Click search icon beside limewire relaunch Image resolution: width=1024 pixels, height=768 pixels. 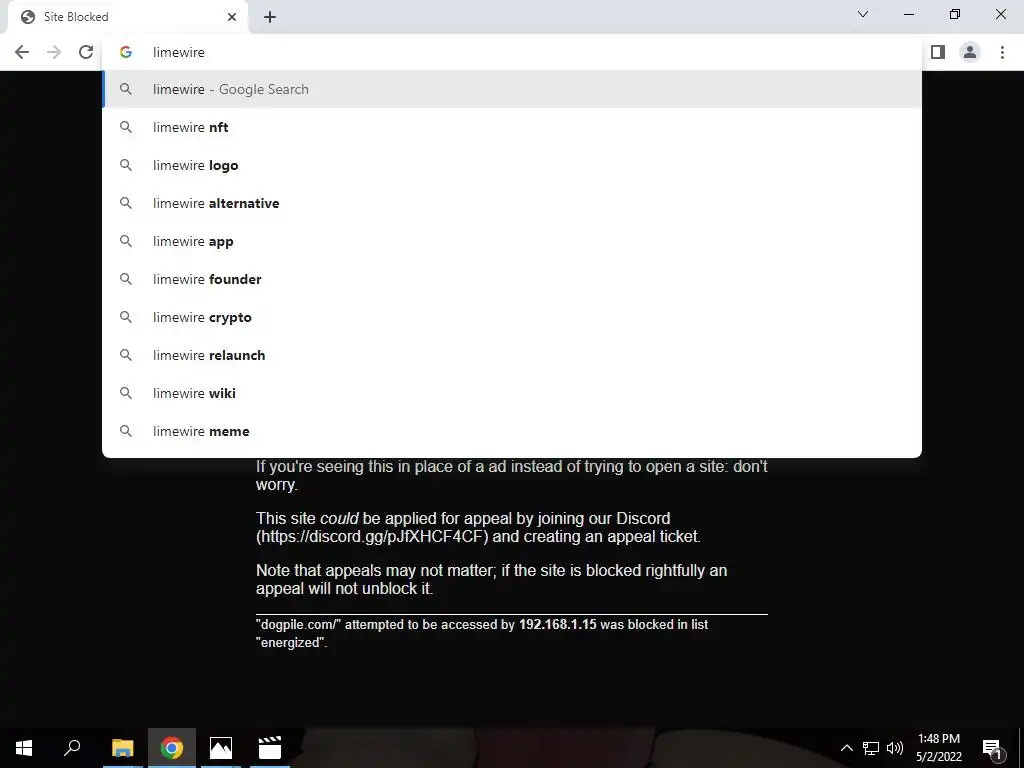126,355
